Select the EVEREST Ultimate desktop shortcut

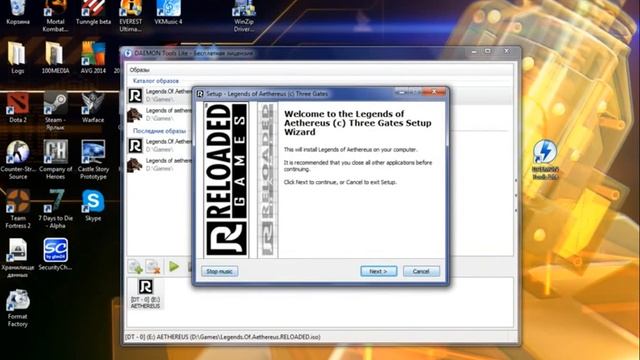(x=131, y=16)
